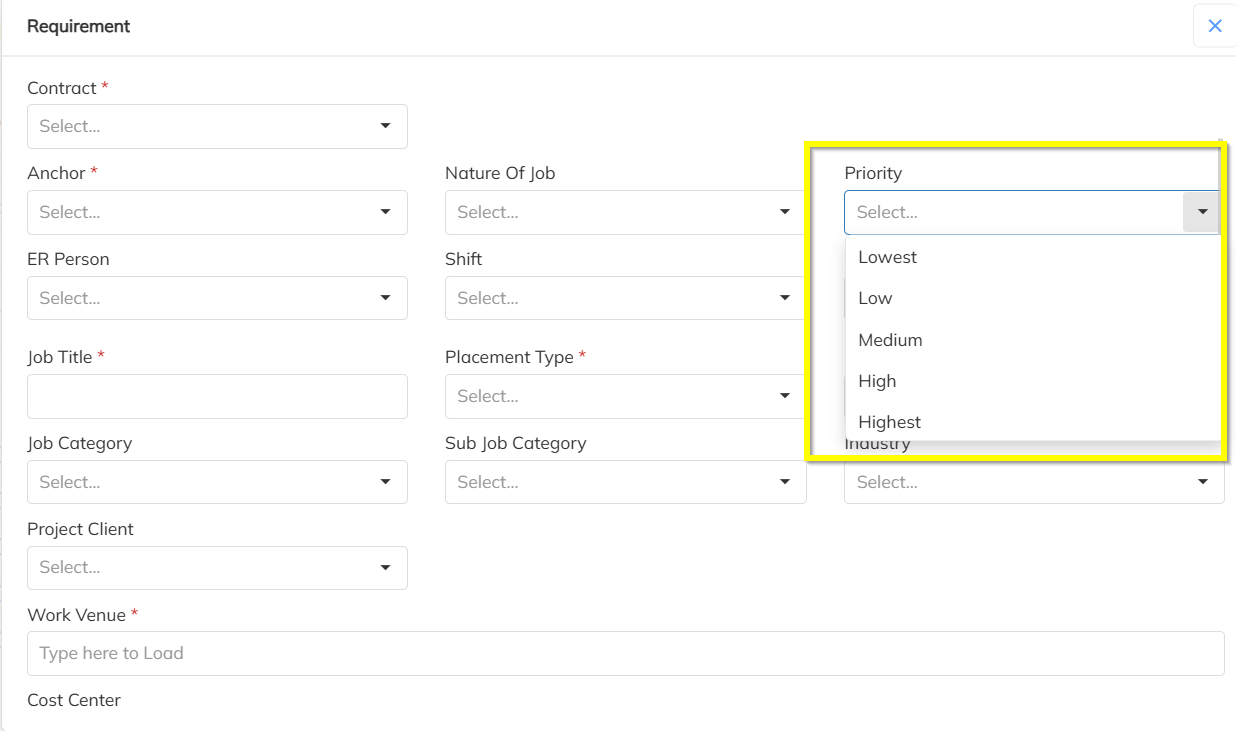Open the Project Client dropdown
1236x731 pixels.
tap(217, 567)
